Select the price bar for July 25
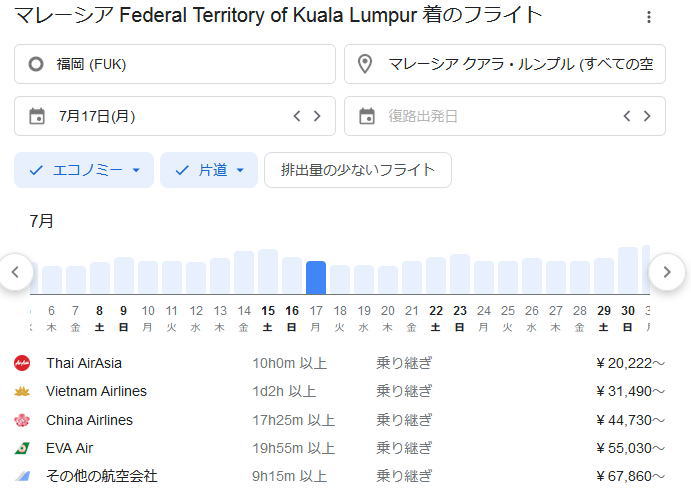 508,278
